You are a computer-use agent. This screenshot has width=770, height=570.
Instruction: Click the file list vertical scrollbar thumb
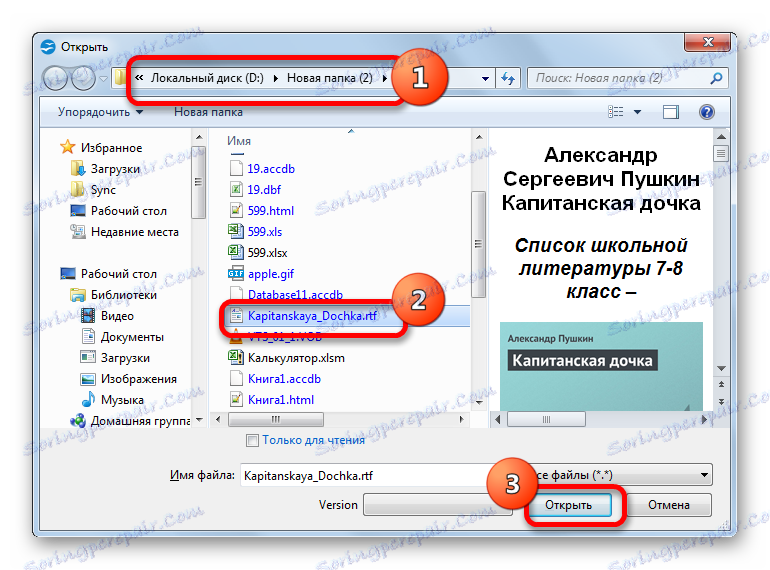[x=478, y=244]
